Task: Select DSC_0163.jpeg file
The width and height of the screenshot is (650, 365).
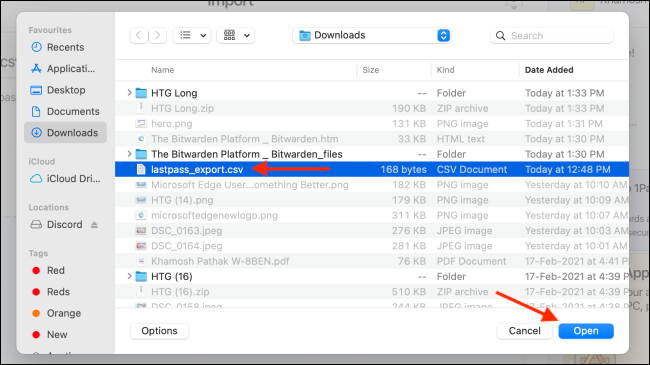Action: pyautogui.click(x=372, y=231)
